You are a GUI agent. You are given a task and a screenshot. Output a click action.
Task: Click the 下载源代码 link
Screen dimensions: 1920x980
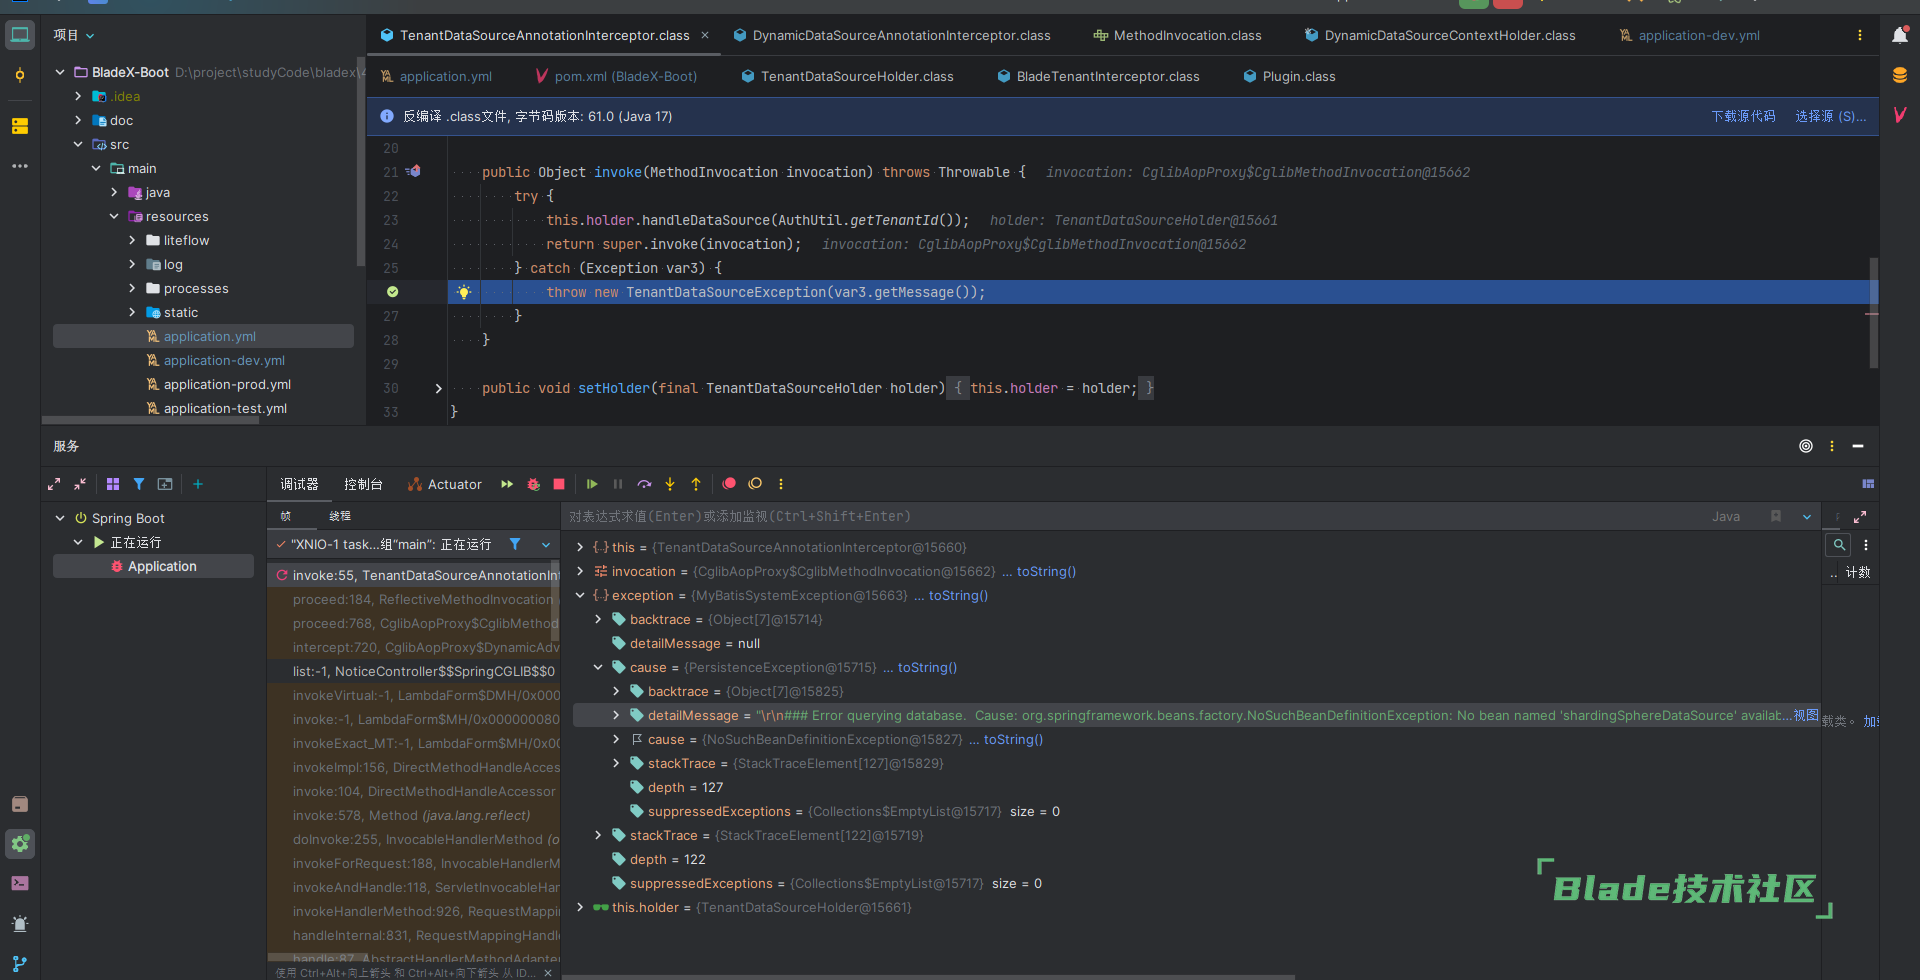tap(1743, 116)
